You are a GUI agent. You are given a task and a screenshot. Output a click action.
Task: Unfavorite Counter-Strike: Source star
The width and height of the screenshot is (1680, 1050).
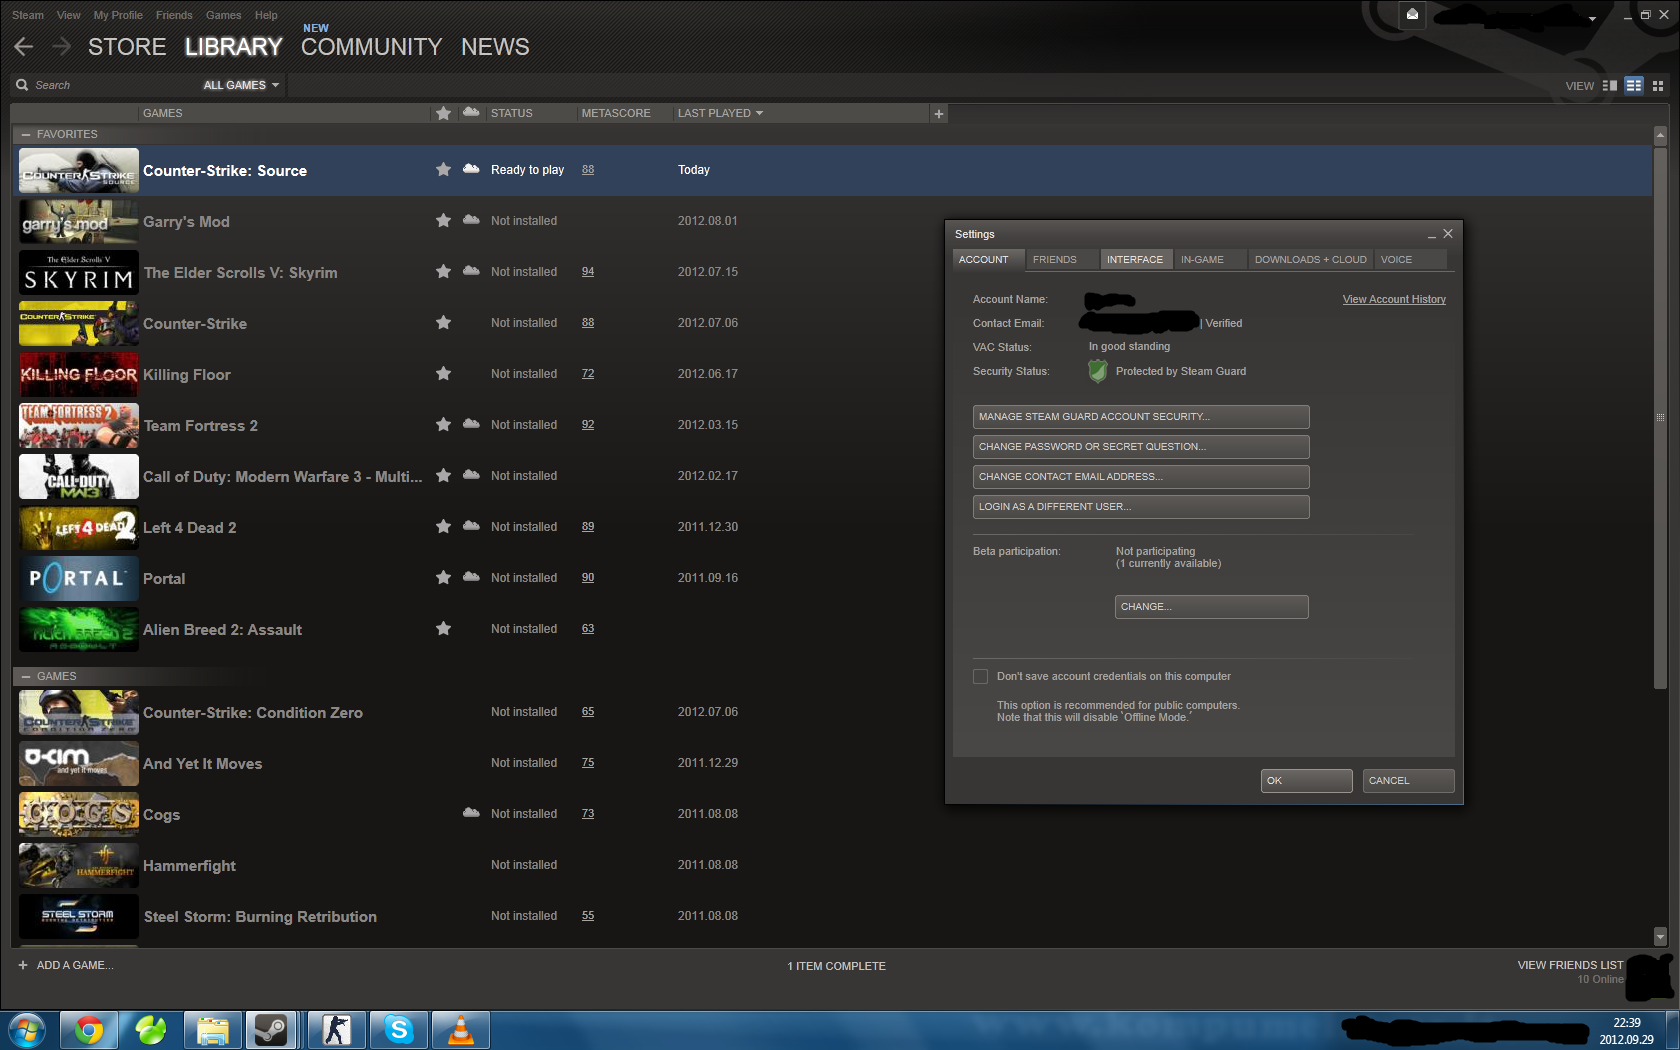point(444,170)
